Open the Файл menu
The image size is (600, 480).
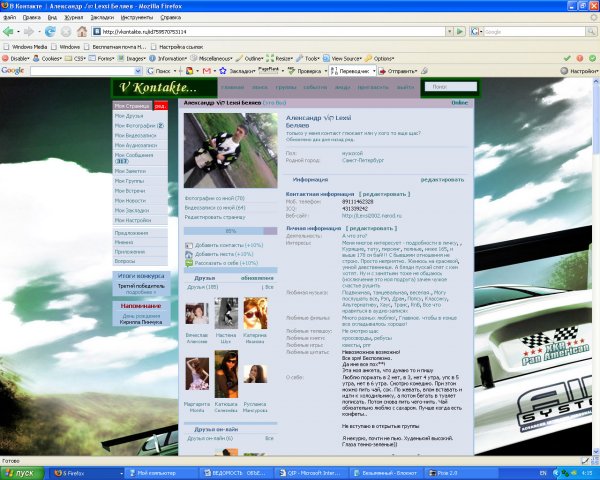10,18
